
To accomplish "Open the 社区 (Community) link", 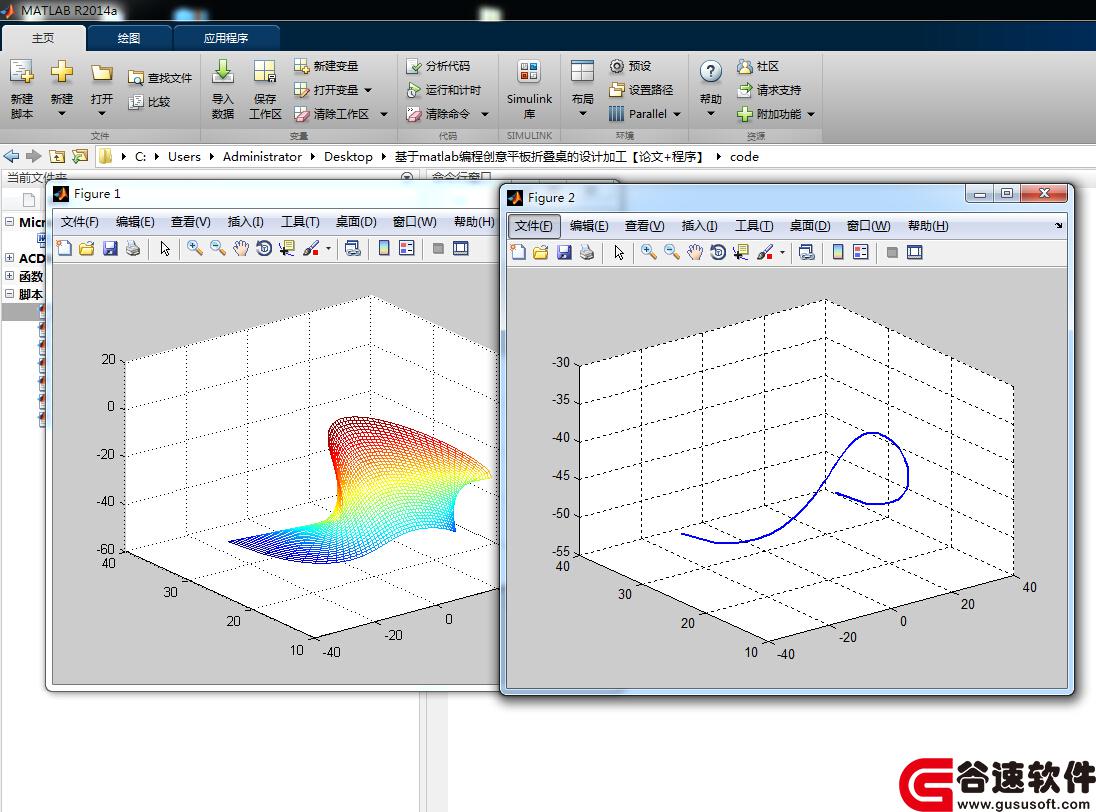I will (x=758, y=66).
